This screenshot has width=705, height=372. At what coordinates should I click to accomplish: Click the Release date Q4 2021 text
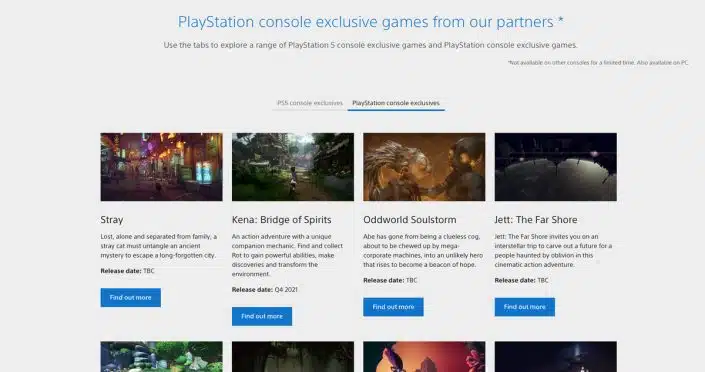tap(265, 290)
